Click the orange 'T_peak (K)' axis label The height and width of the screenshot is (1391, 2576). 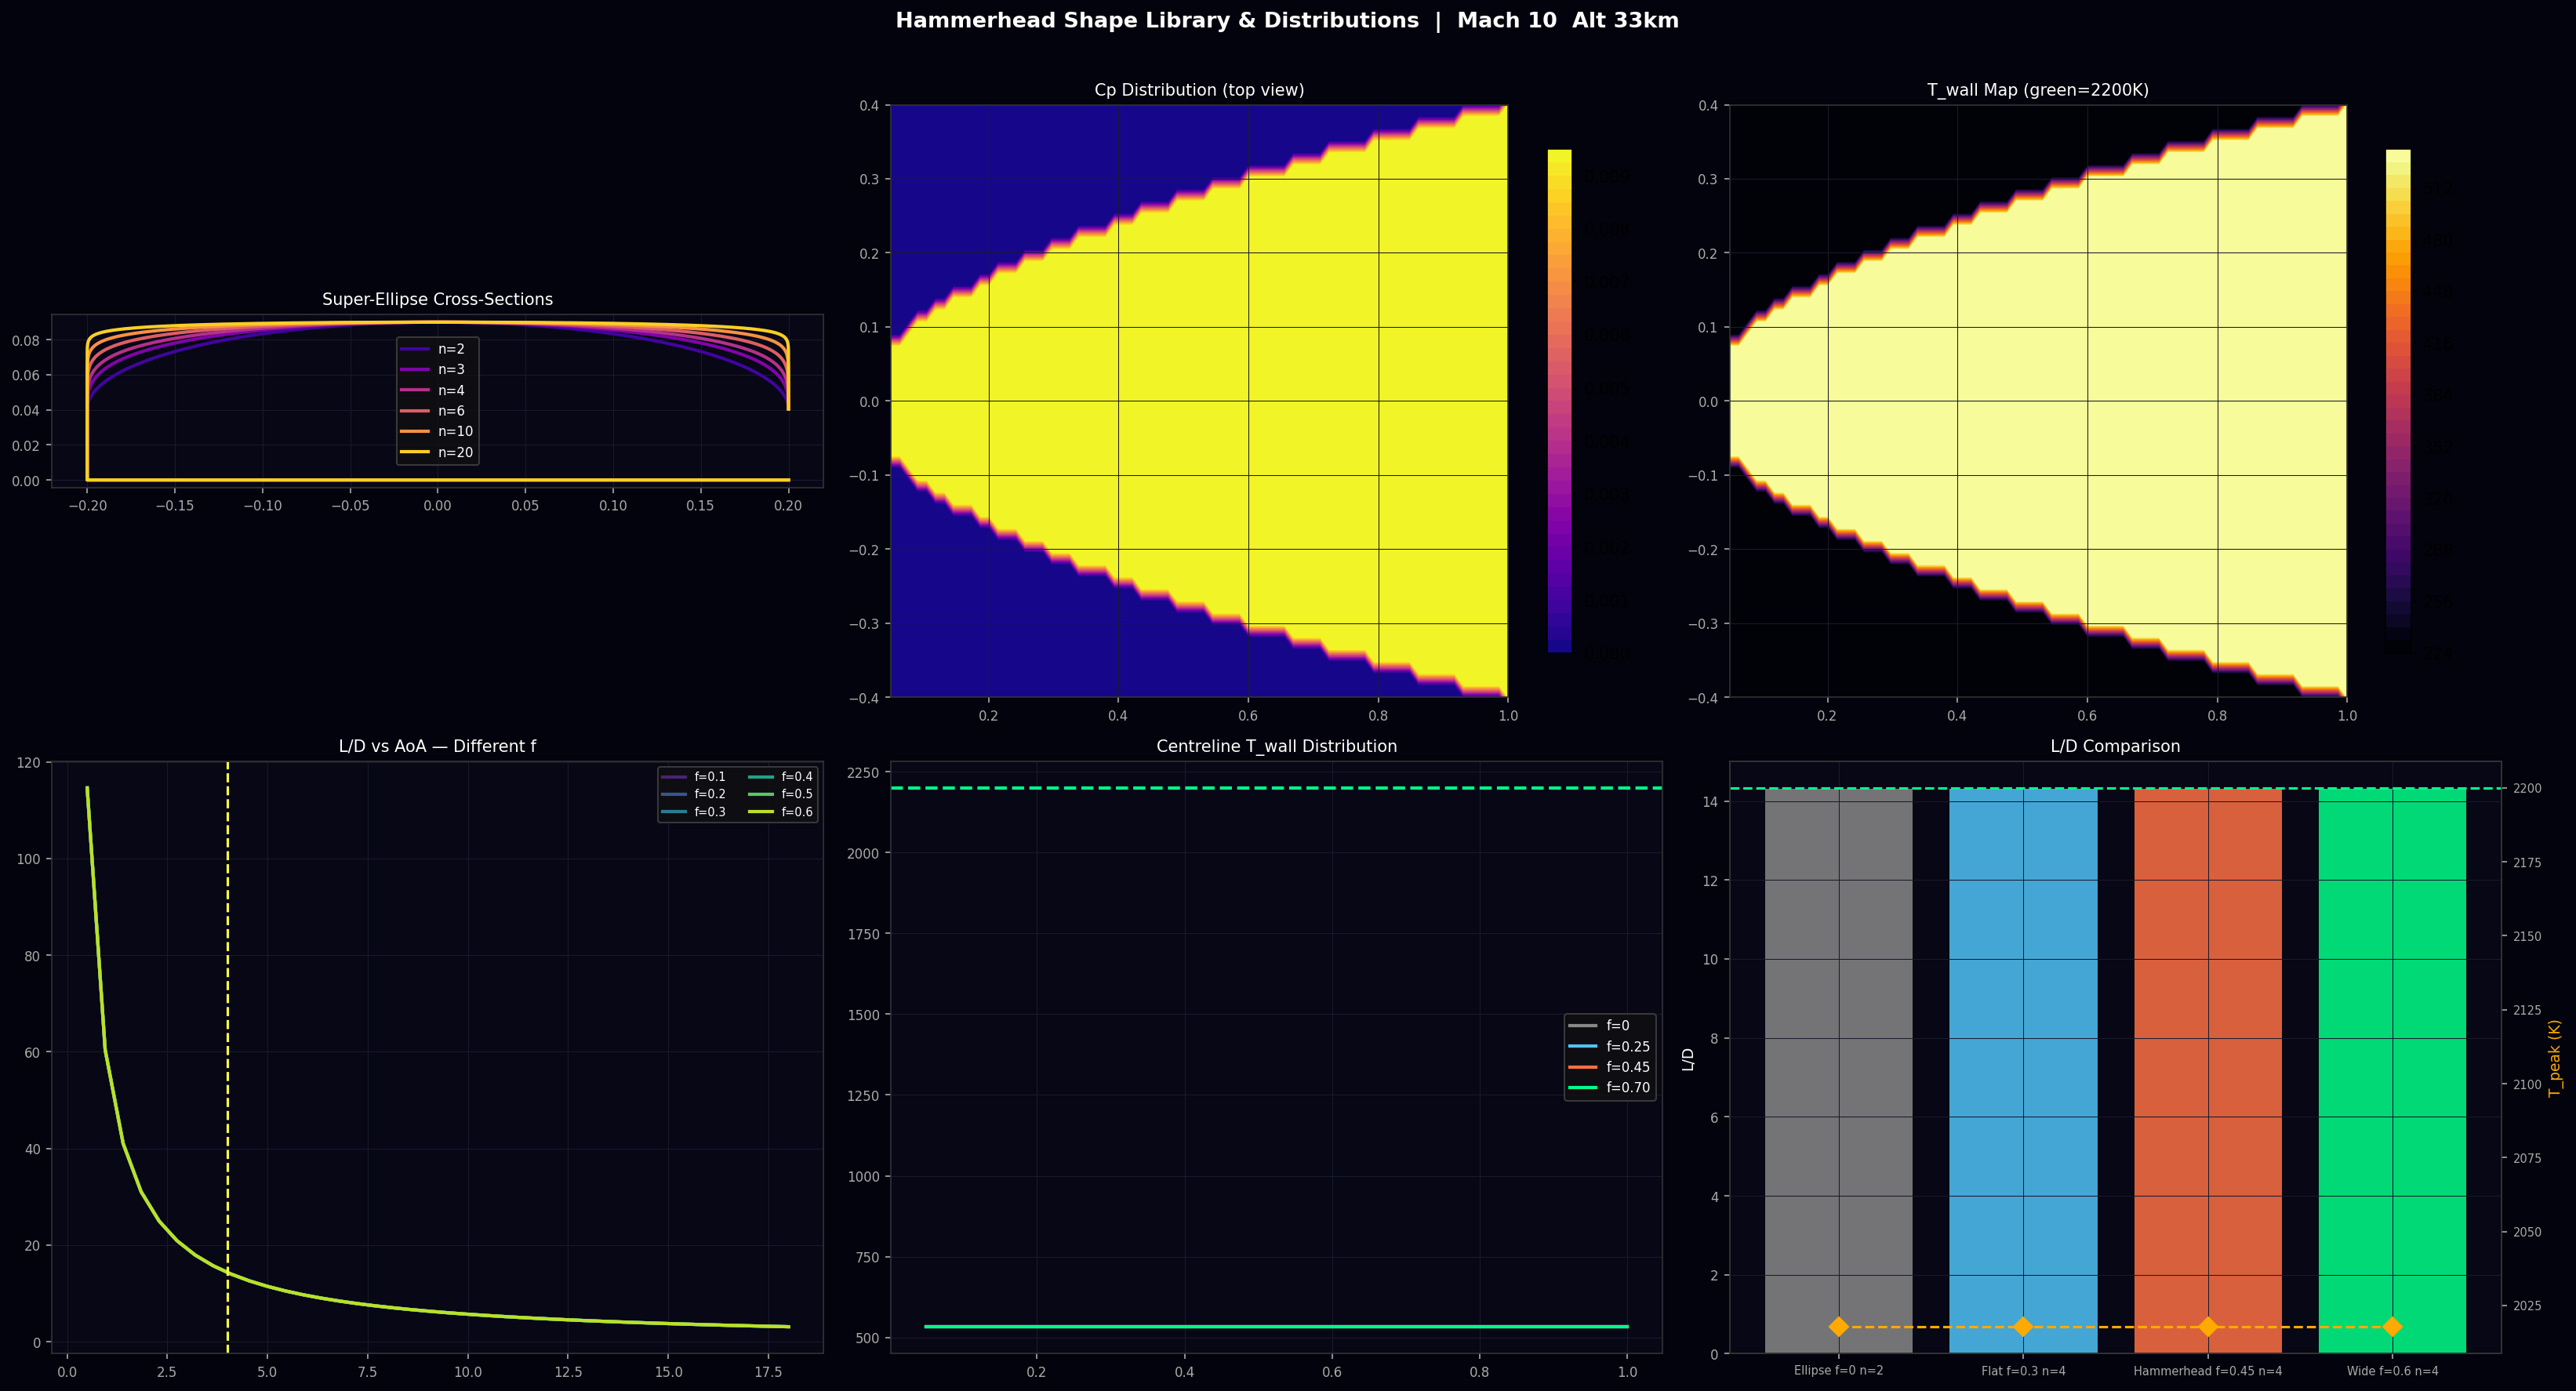2555,1058
